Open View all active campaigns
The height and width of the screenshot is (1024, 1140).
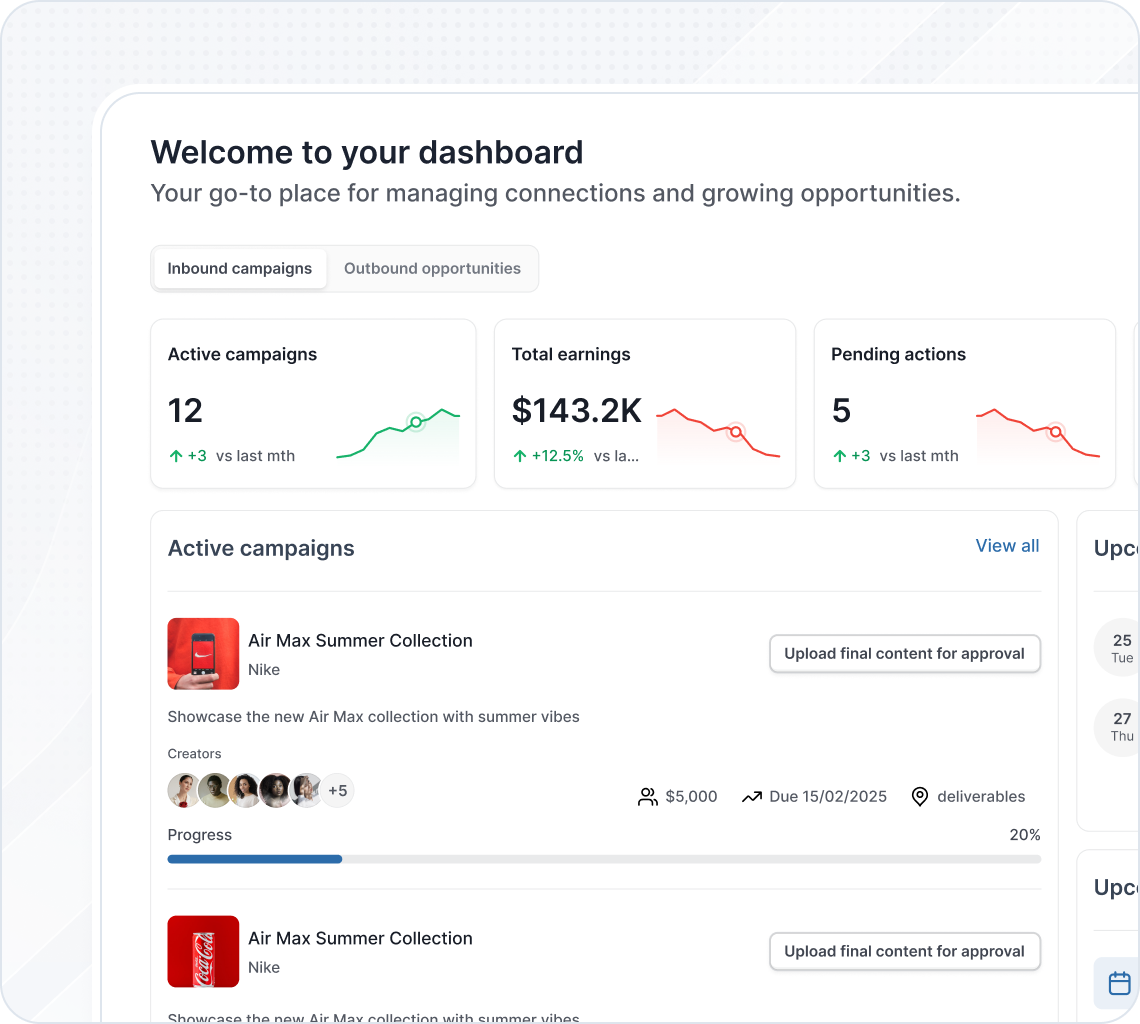click(1007, 546)
